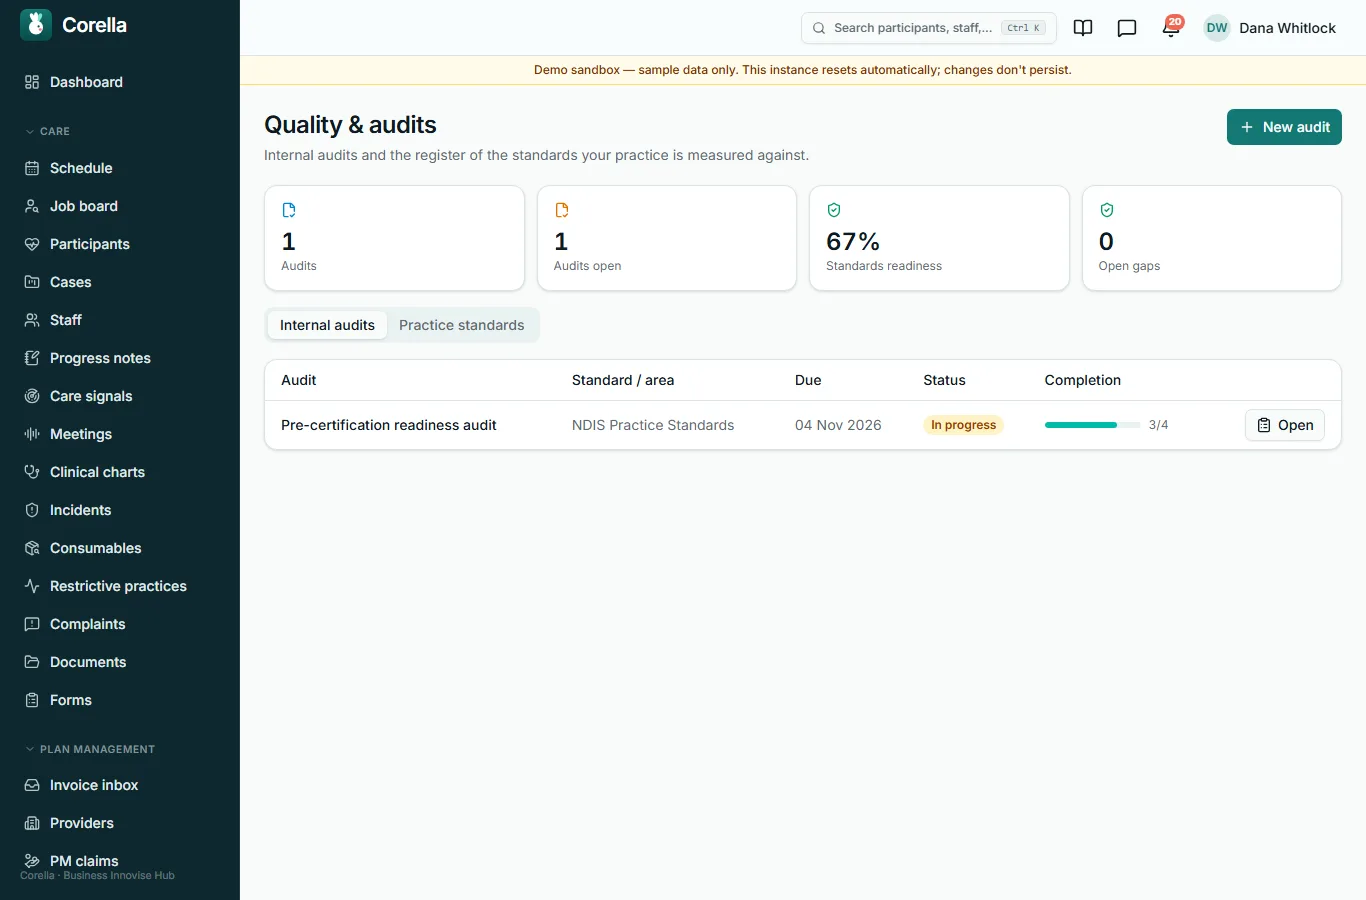Click the Completion column header
Image resolution: width=1366 pixels, height=900 pixels.
pyautogui.click(x=1083, y=380)
